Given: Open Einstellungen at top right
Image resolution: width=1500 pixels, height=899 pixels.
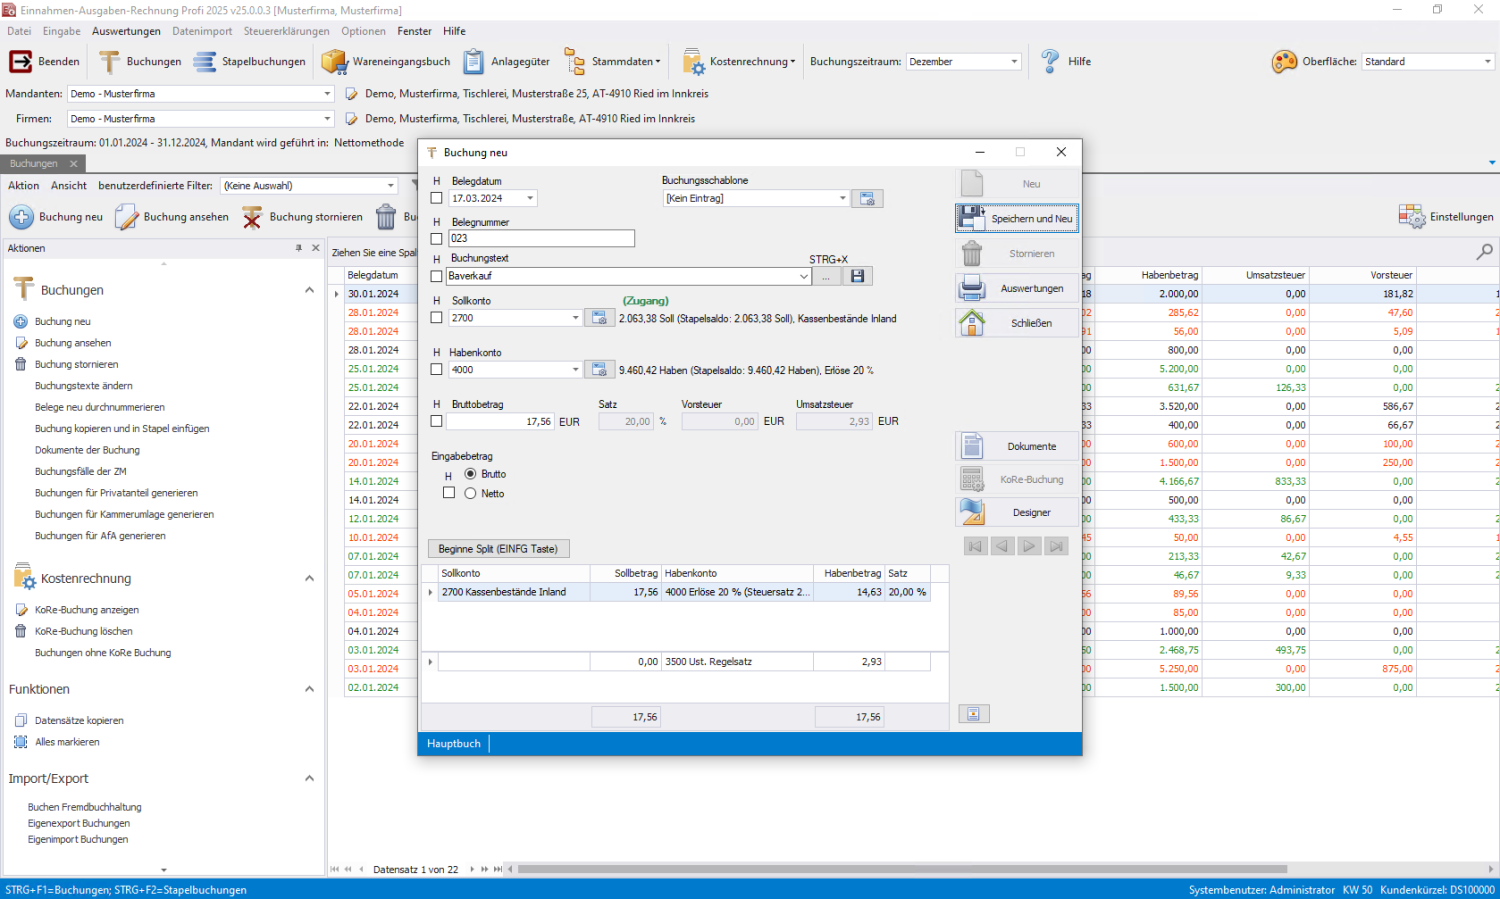Looking at the screenshot, I should point(1446,217).
